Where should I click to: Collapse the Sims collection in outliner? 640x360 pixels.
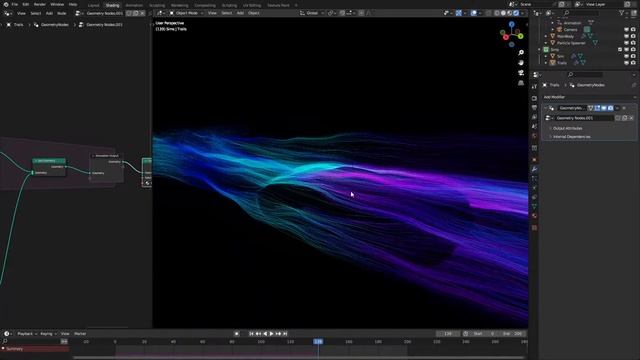(x=540, y=49)
